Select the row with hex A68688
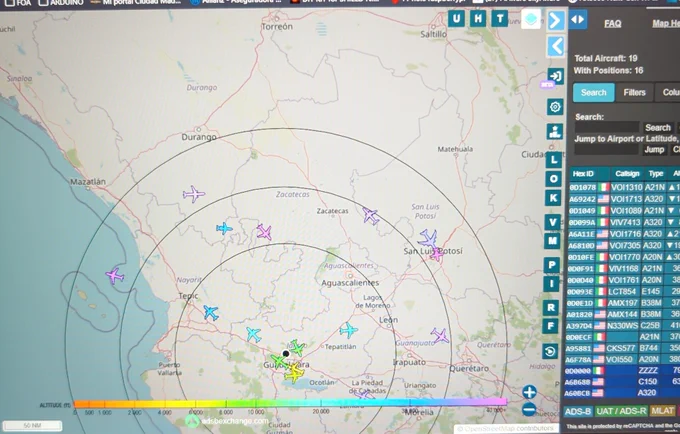 (621, 382)
